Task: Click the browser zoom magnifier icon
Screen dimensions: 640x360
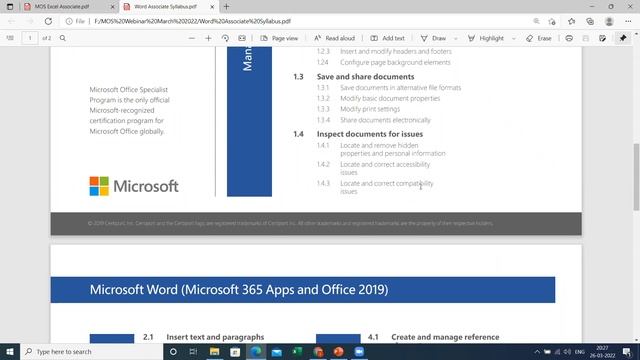Action: (x=536, y=21)
